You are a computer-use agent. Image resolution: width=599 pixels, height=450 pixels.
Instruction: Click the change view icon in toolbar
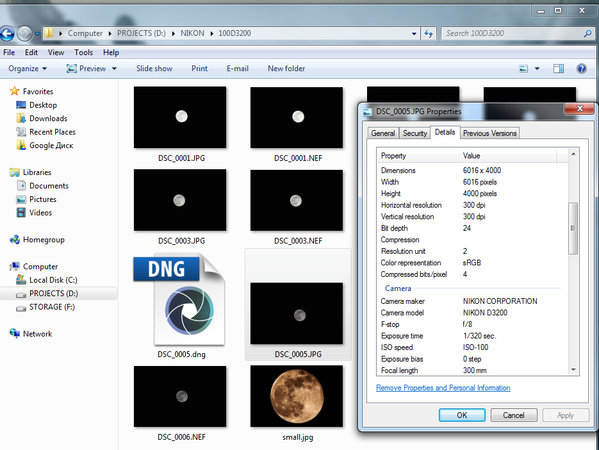pos(523,69)
